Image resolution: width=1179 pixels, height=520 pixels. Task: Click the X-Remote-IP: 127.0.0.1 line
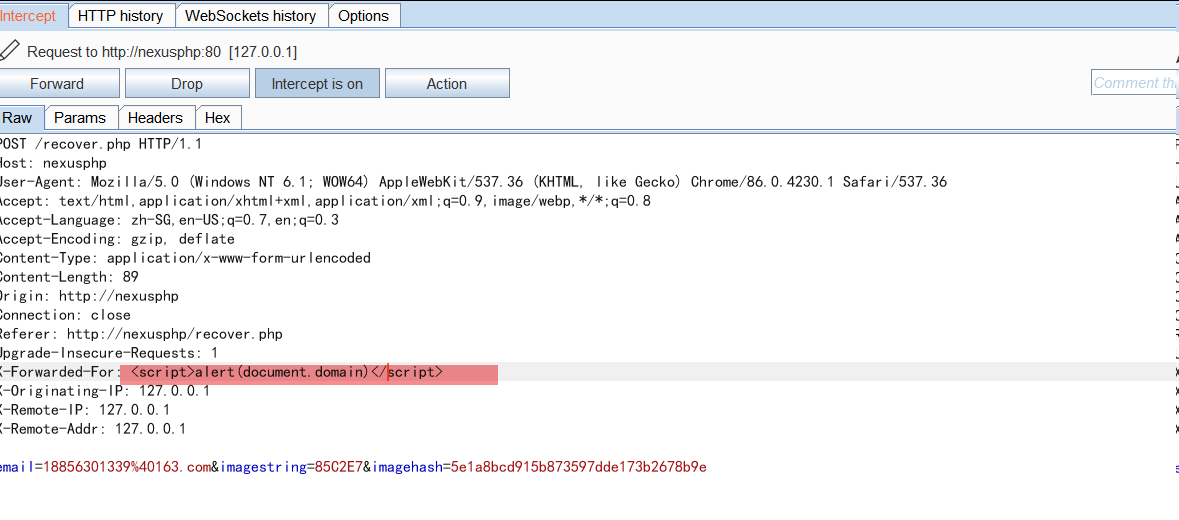click(x=84, y=410)
